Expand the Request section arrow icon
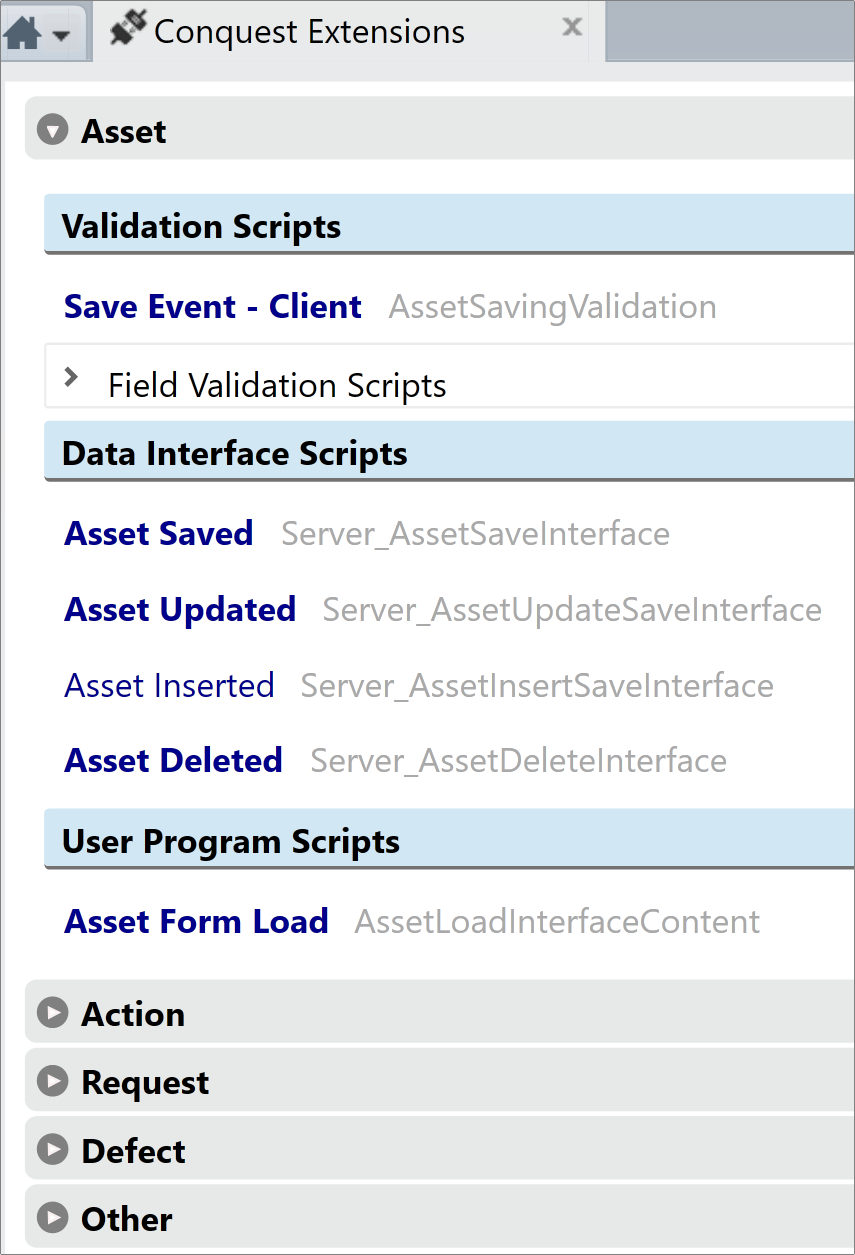855x1255 pixels. [52, 1082]
